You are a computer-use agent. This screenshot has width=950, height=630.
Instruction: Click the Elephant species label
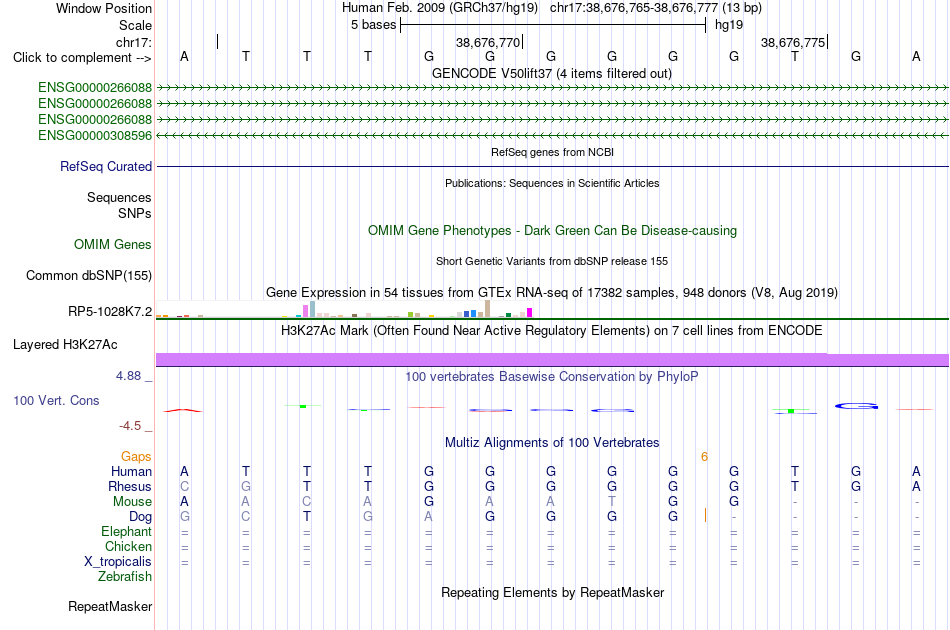click(126, 532)
